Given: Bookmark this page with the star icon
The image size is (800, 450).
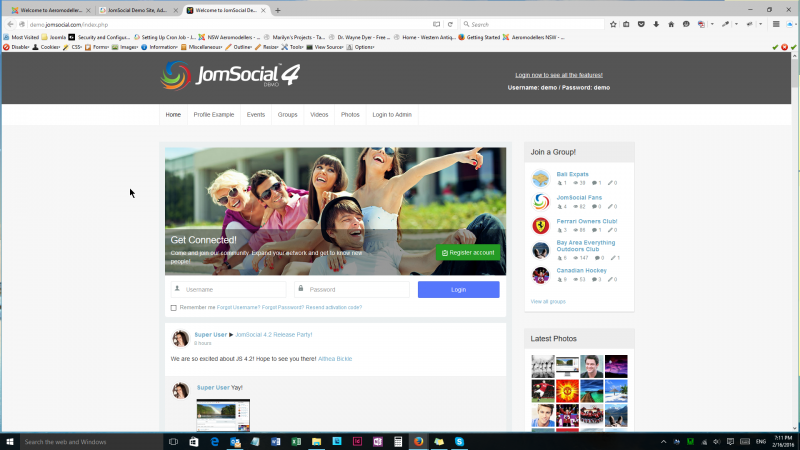Looking at the screenshot, I should pyautogui.click(x=613, y=24).
